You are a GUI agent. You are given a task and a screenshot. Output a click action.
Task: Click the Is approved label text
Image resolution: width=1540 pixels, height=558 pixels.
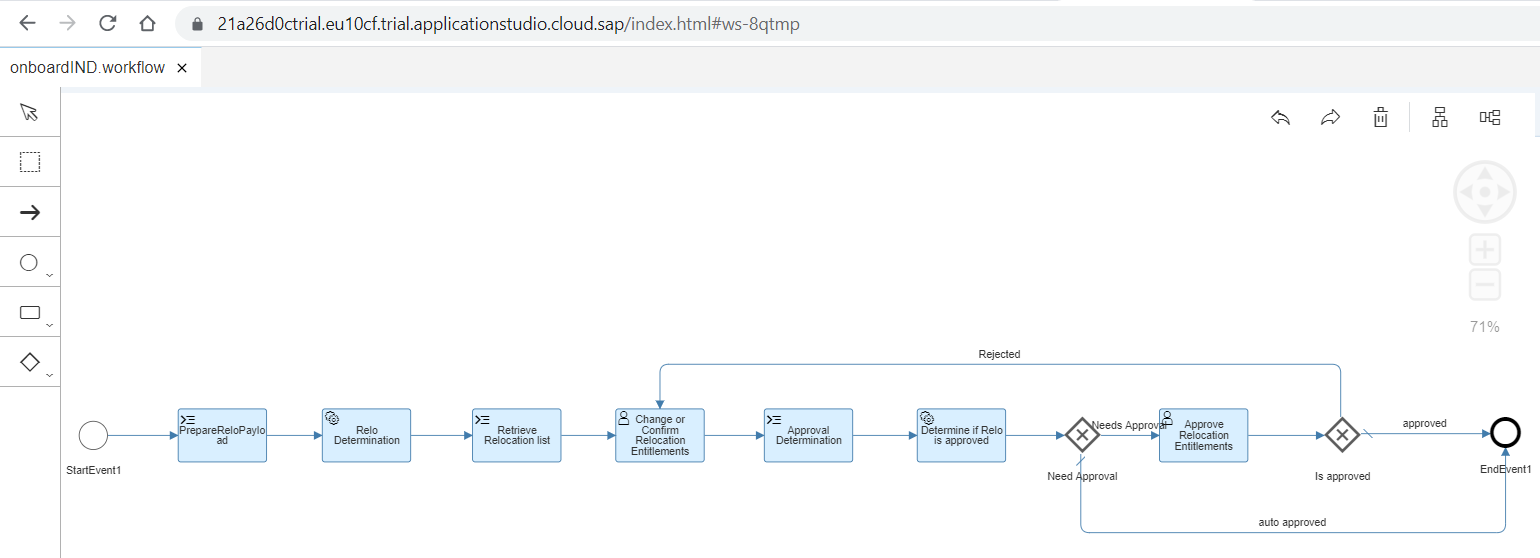[x=1342, y=476]
